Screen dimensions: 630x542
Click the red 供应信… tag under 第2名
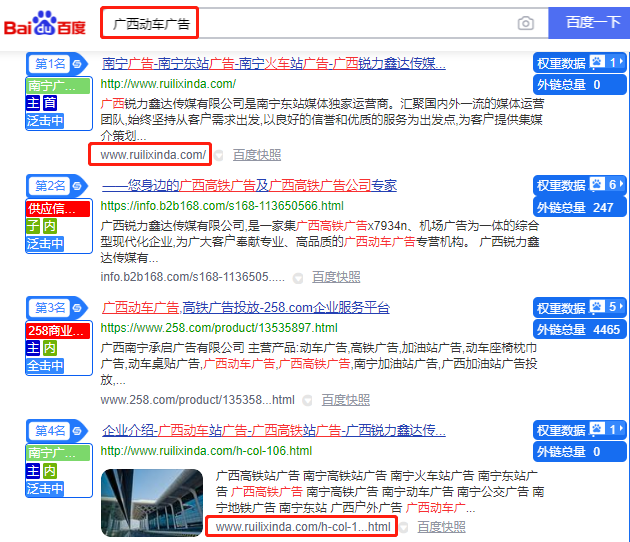click(x=58, y=209)
